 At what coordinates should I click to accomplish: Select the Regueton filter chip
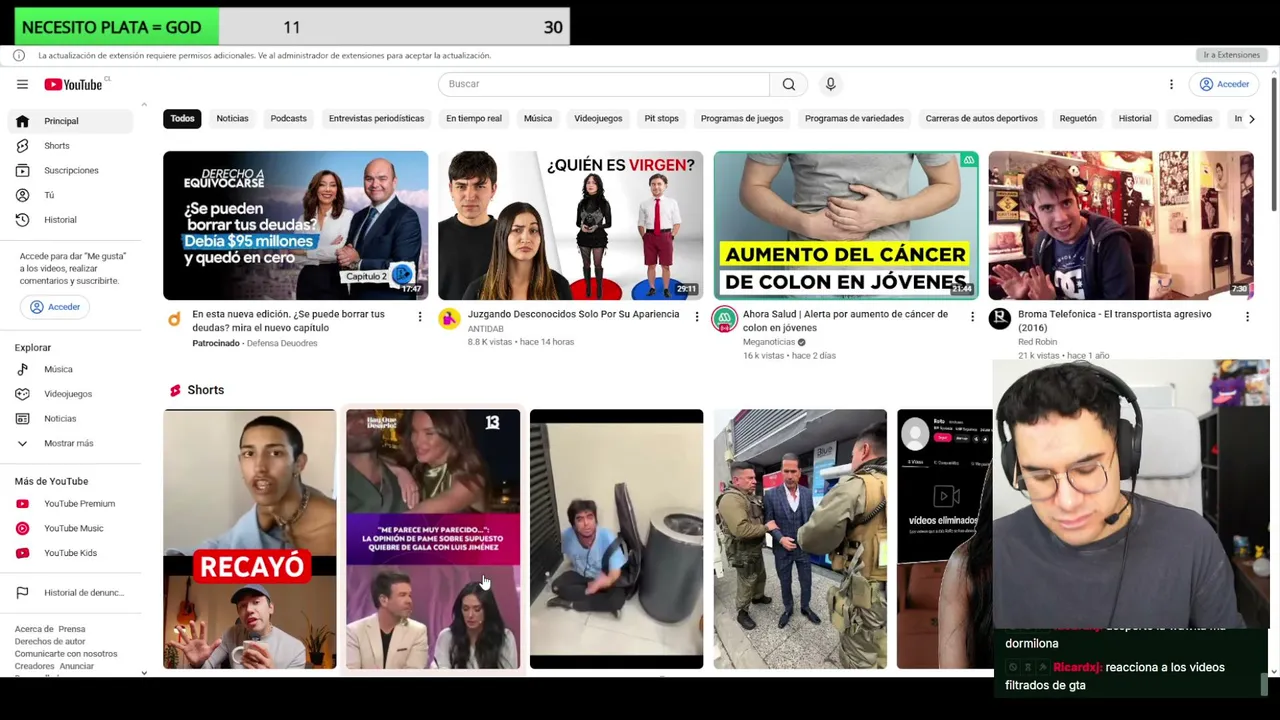pos(1078,119)
